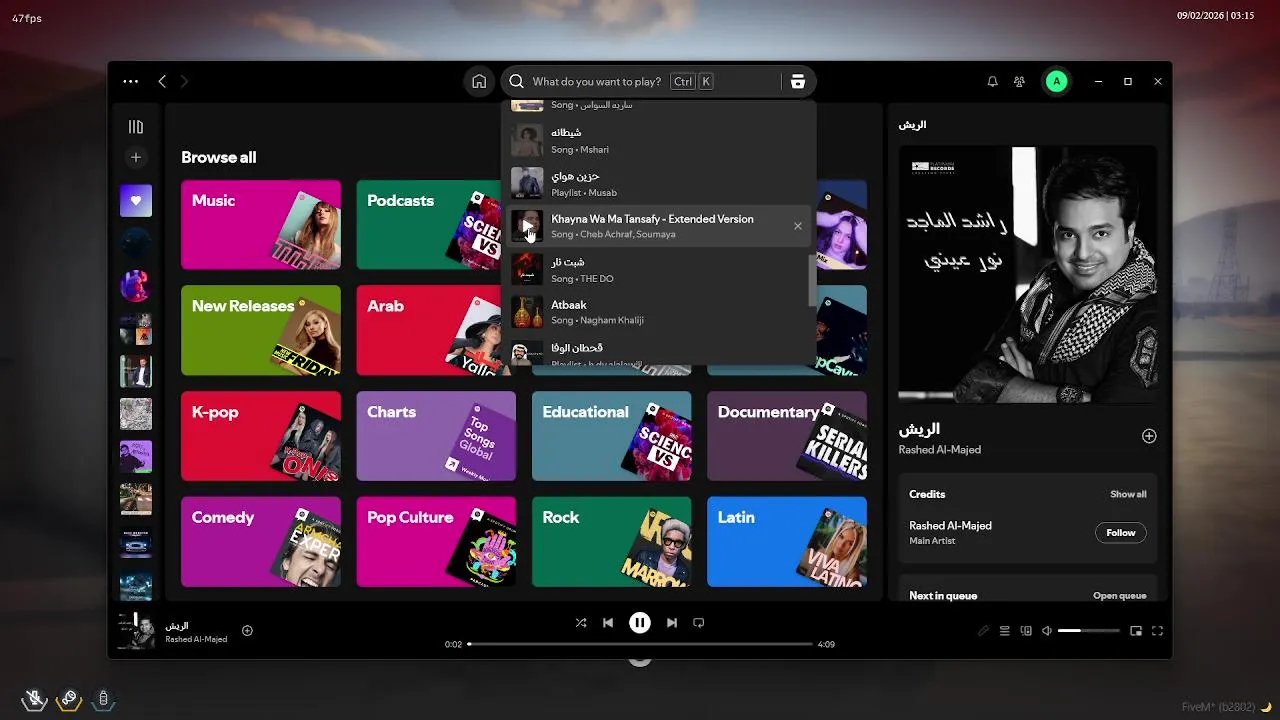Show all credits
This screenshot has height=720, width=1280.
pos(1128,494)
